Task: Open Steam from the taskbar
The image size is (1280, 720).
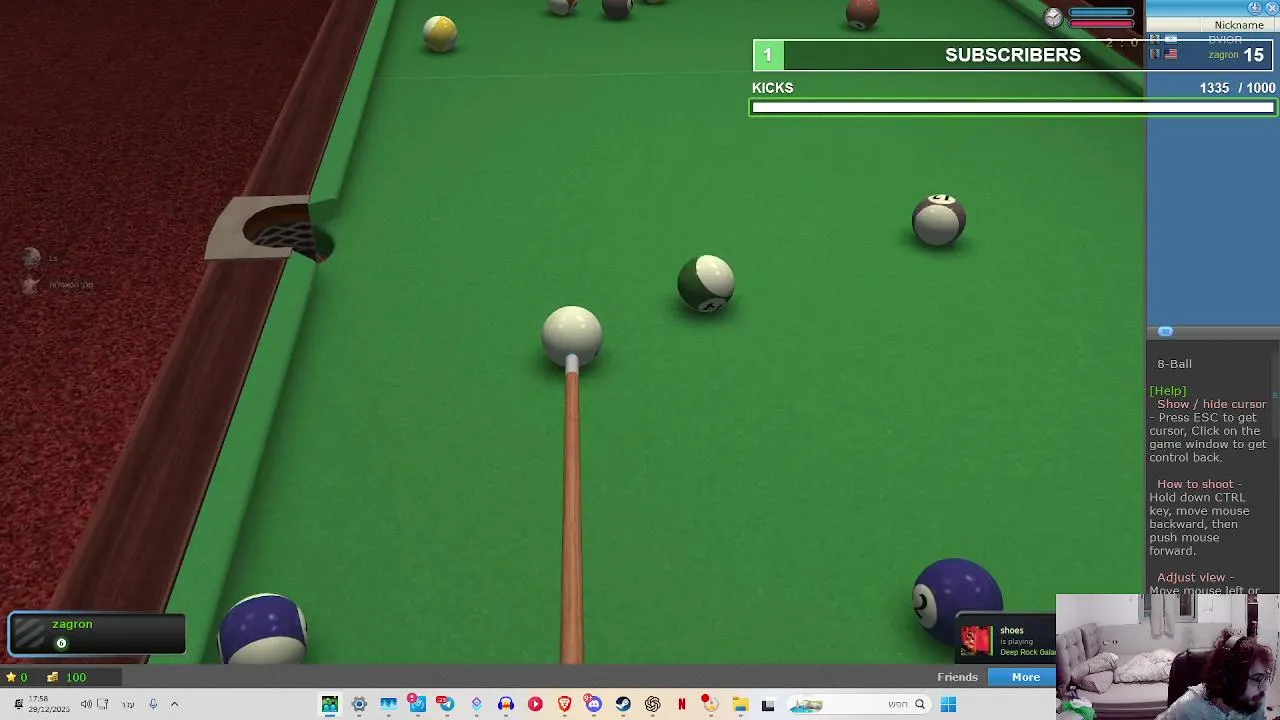Action: (623, 705)
